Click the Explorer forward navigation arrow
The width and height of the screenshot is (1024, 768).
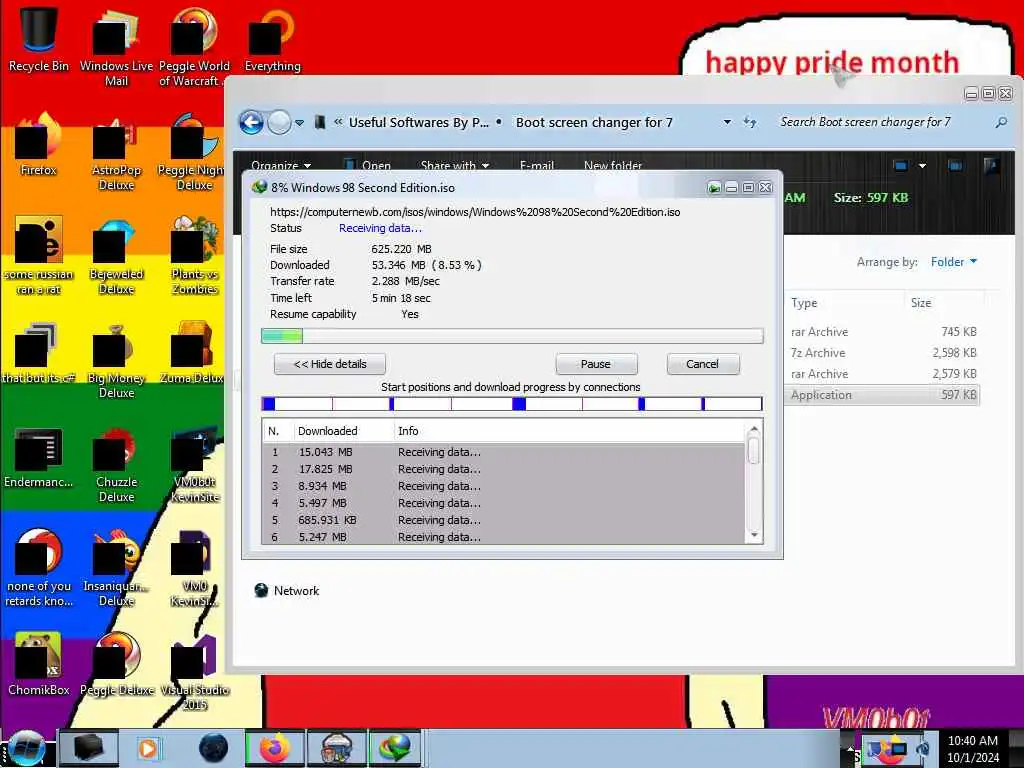tap(280, 122)
